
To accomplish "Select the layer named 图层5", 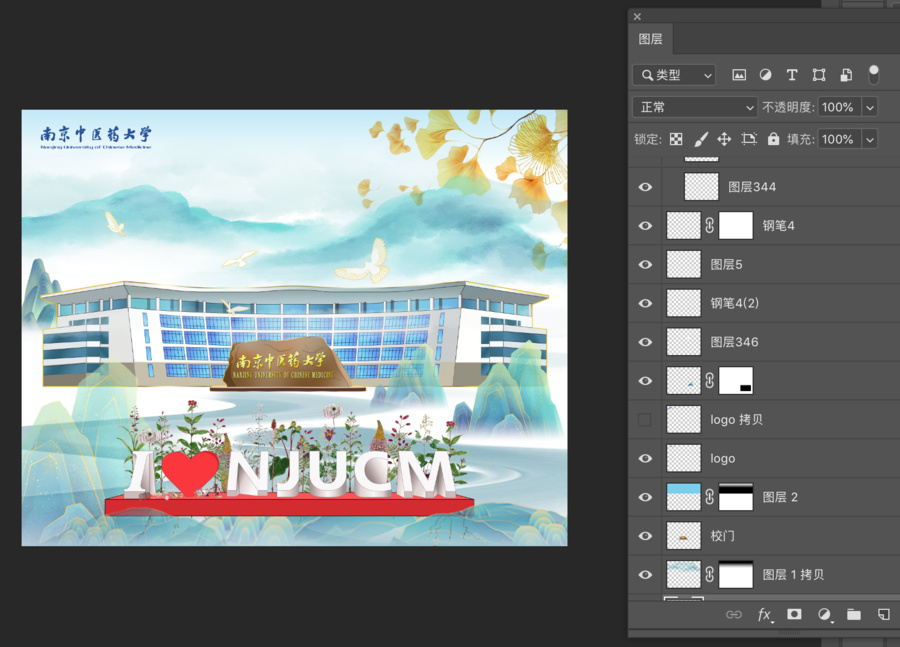I will 727,265.
